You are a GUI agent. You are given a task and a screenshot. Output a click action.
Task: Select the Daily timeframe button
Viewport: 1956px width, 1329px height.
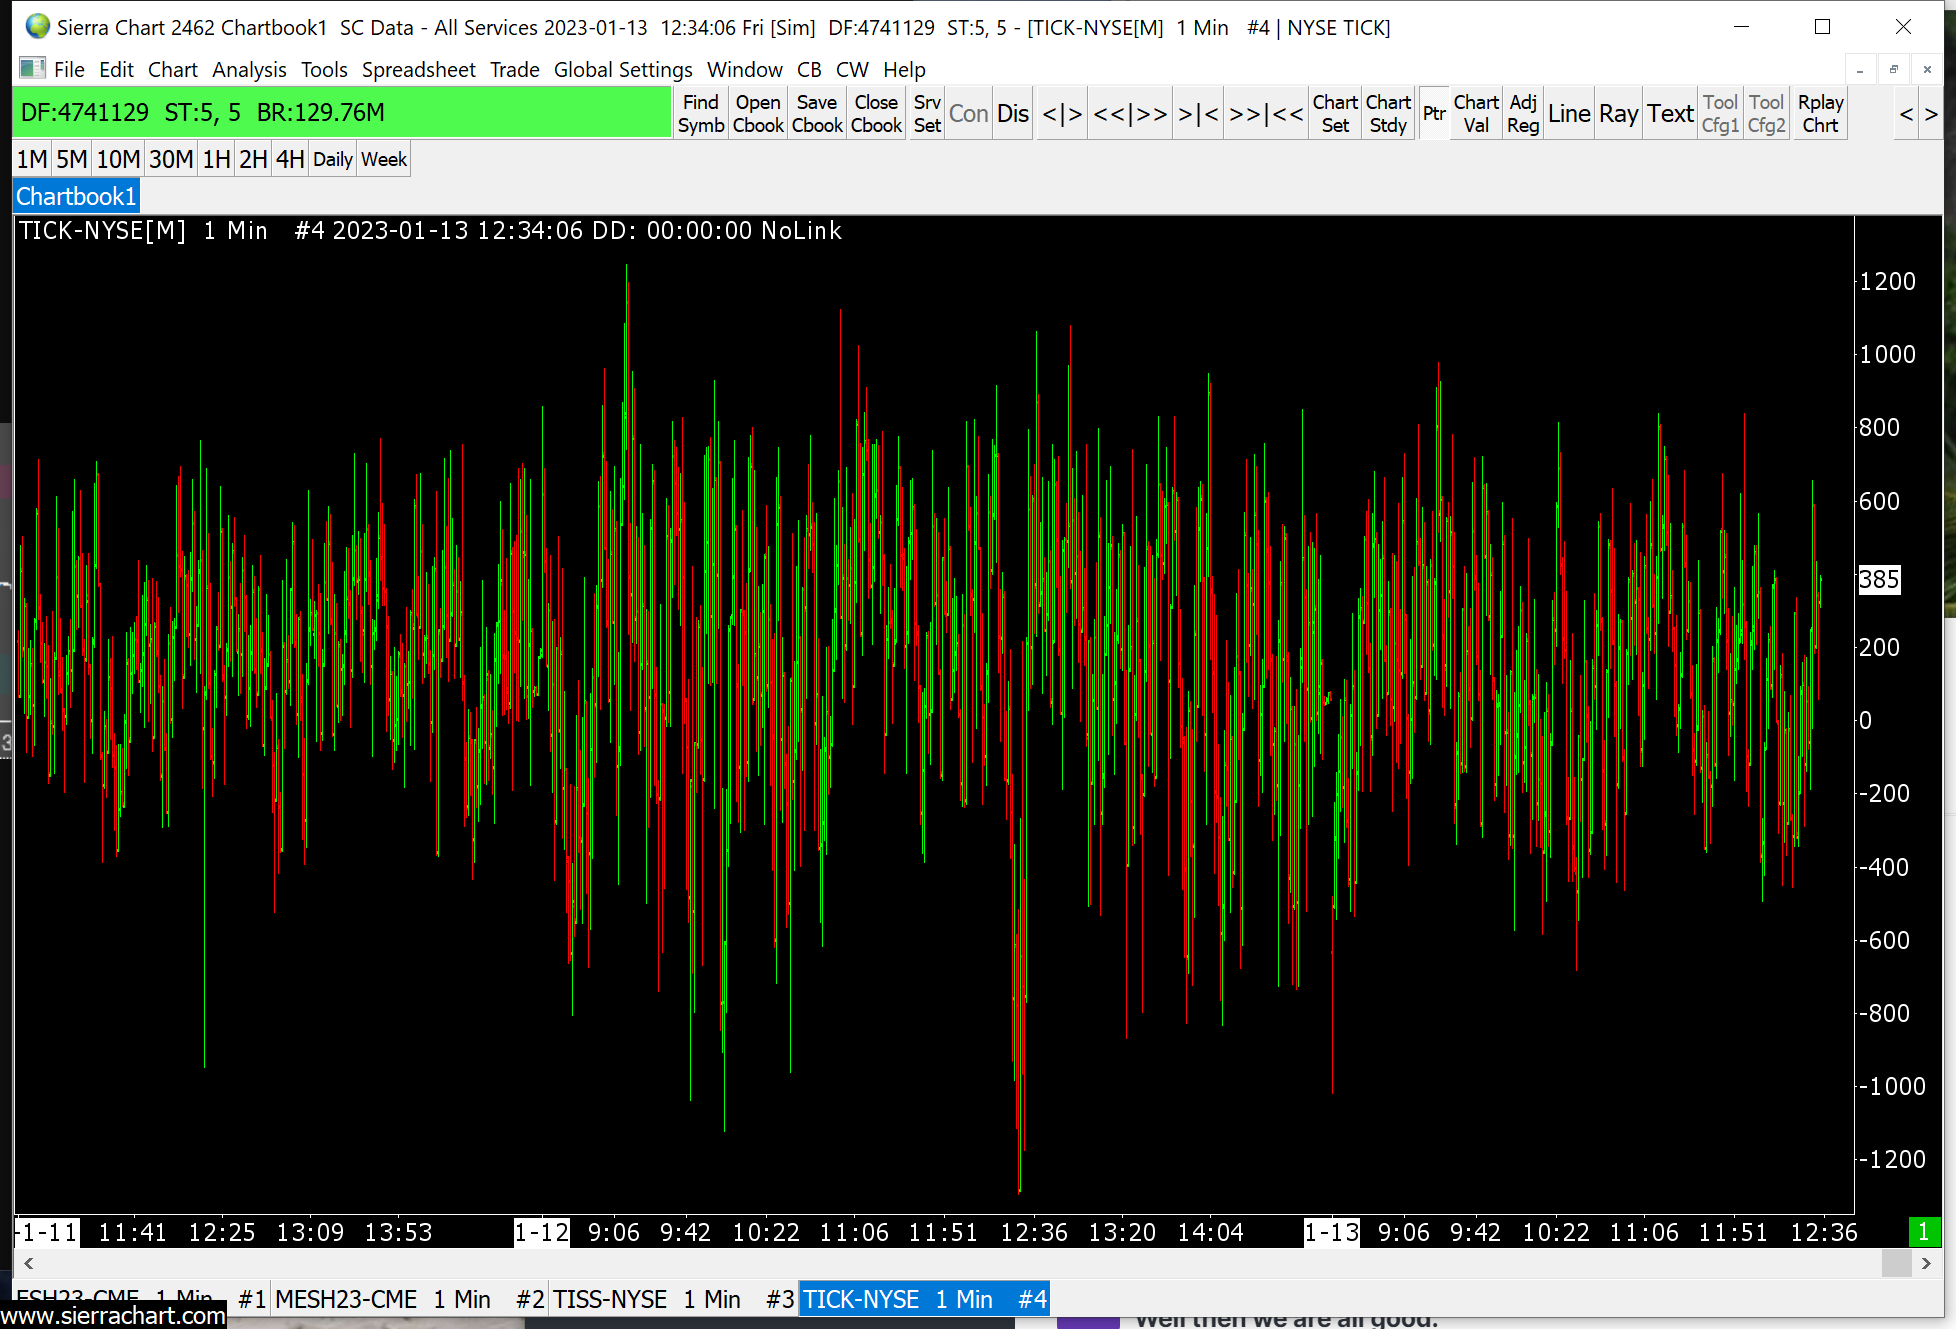(332, 159)
